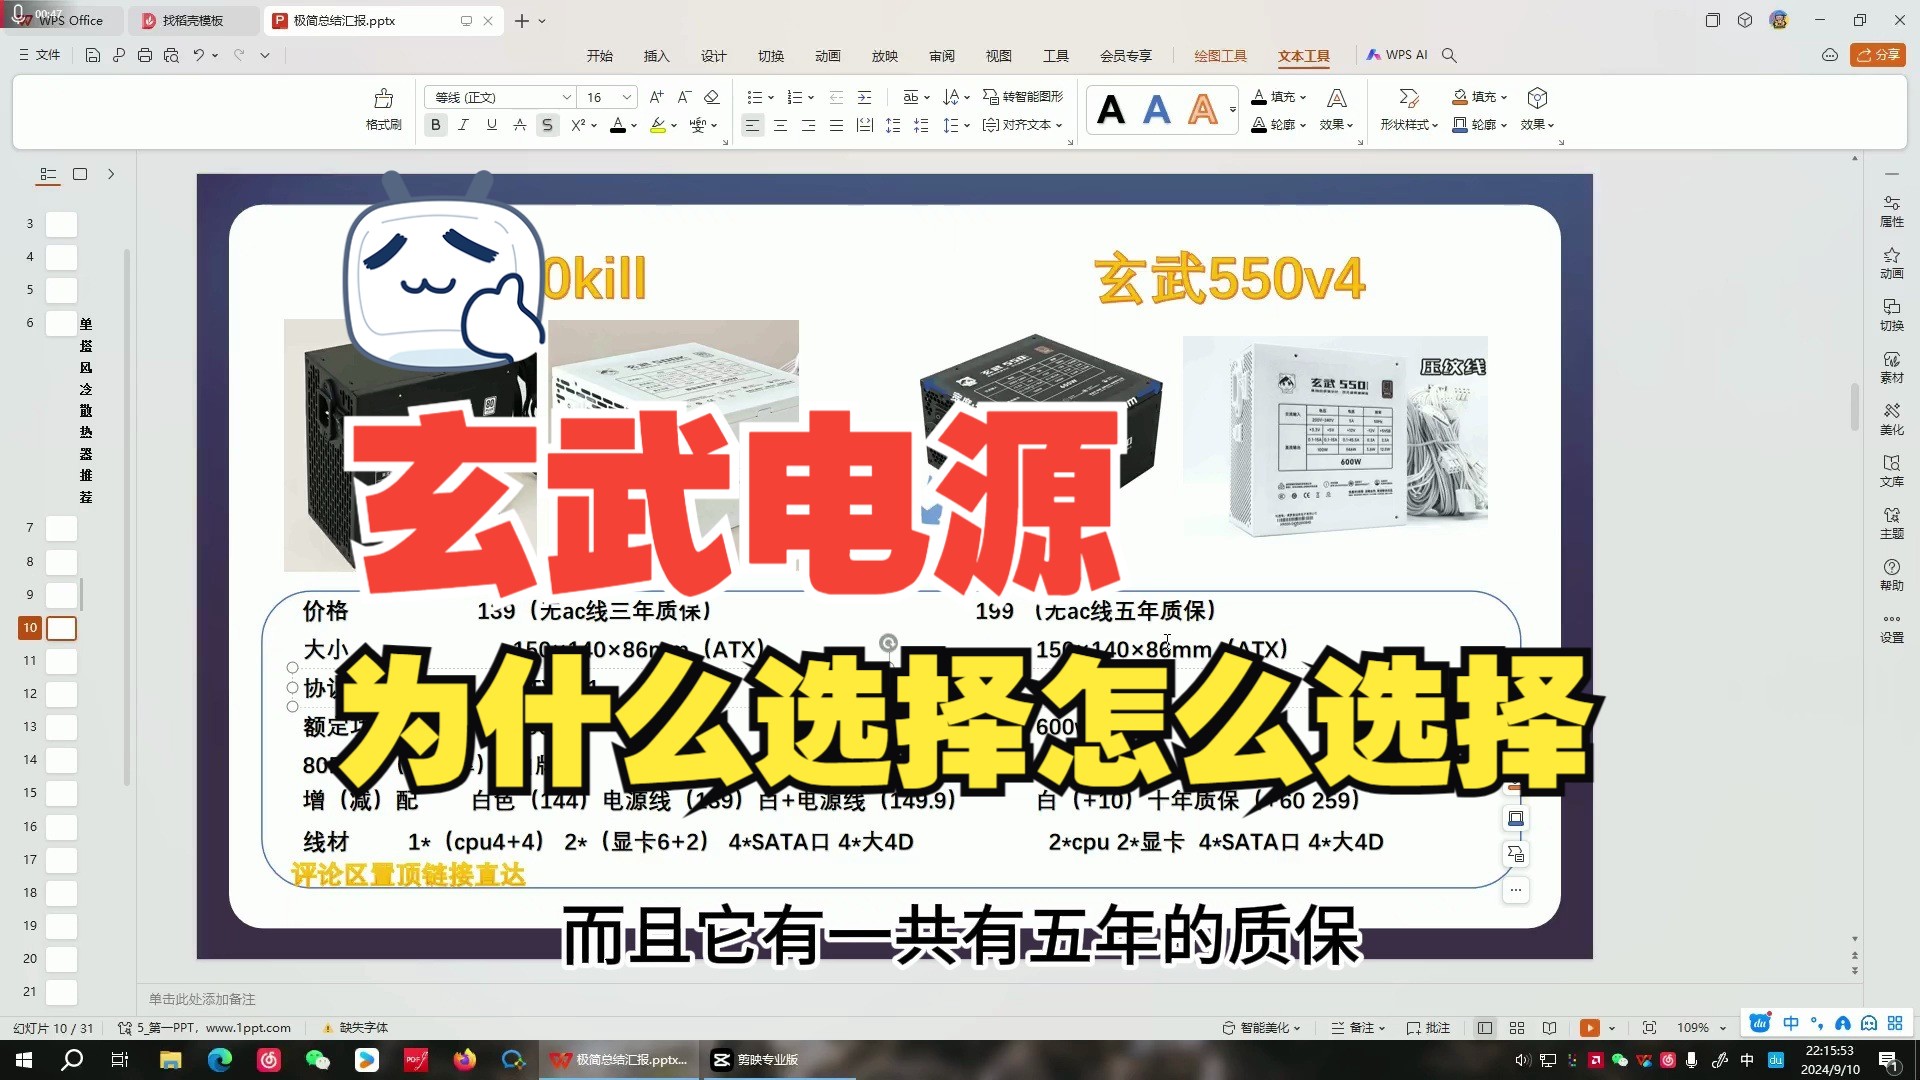Click the notes field 单击此处添加备注

(x=202, y=999)
